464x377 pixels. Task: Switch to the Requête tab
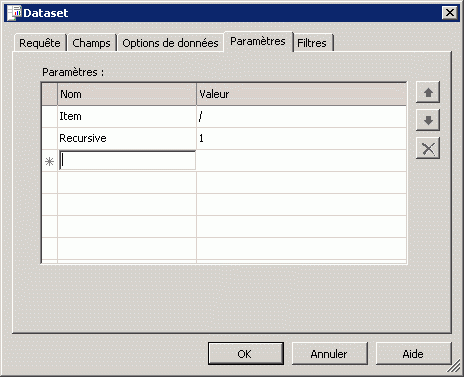tap(40, 43)
